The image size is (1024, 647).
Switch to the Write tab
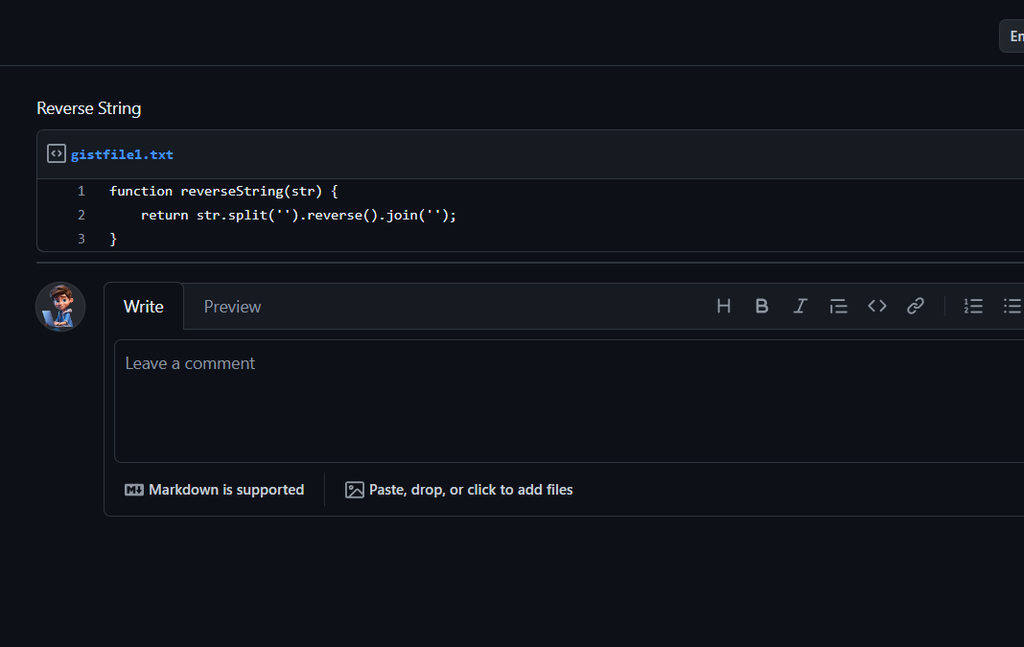pos(144,307)
